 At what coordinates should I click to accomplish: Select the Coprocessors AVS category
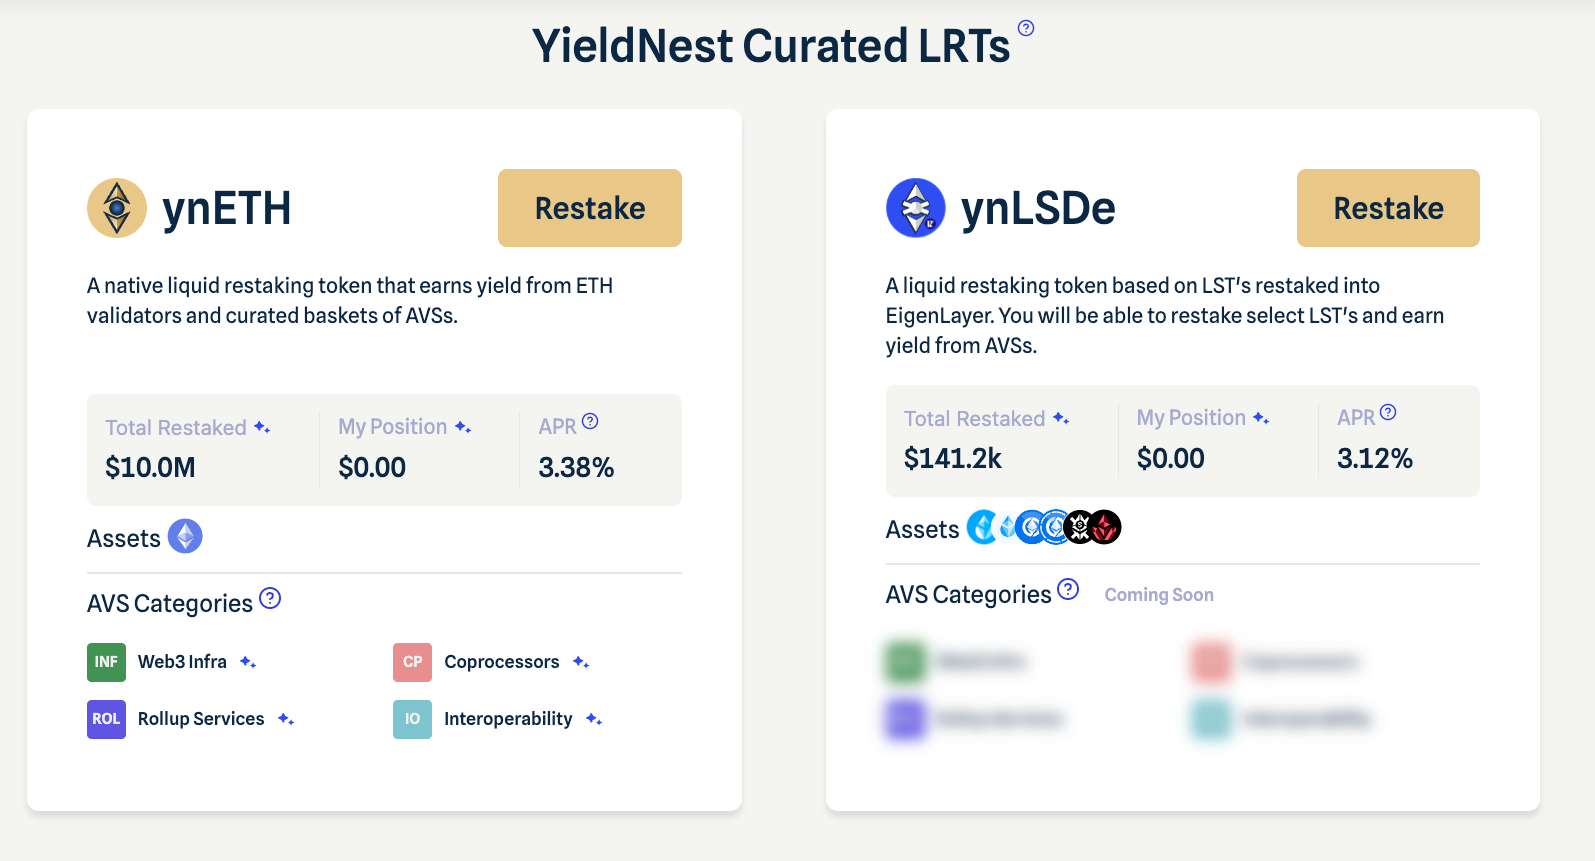click(501, 662)
